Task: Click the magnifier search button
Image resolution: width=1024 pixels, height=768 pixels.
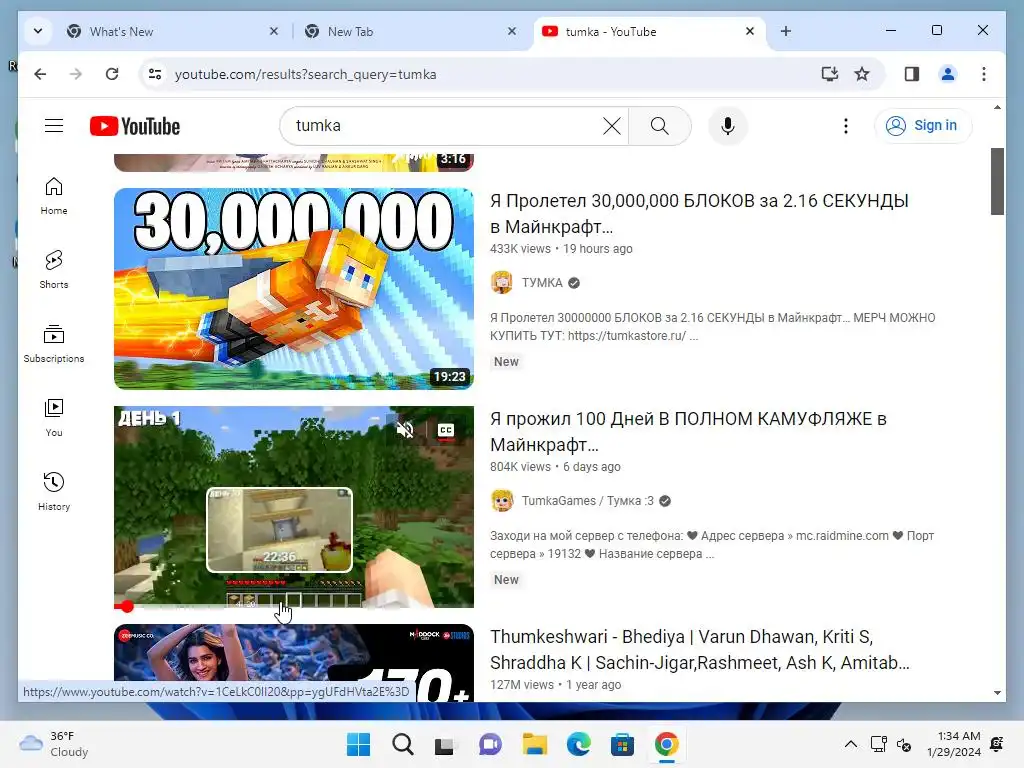Action: (x=660, y=125)
